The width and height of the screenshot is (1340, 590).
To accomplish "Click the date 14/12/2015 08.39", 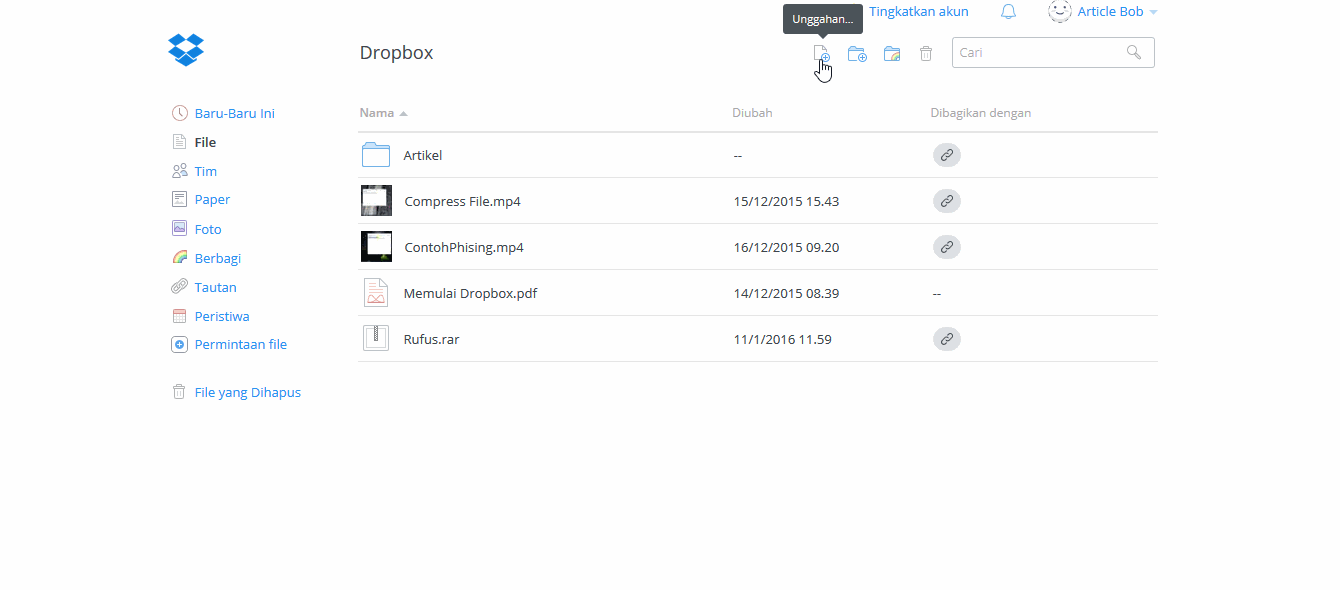I will click(x=786, y=293).
